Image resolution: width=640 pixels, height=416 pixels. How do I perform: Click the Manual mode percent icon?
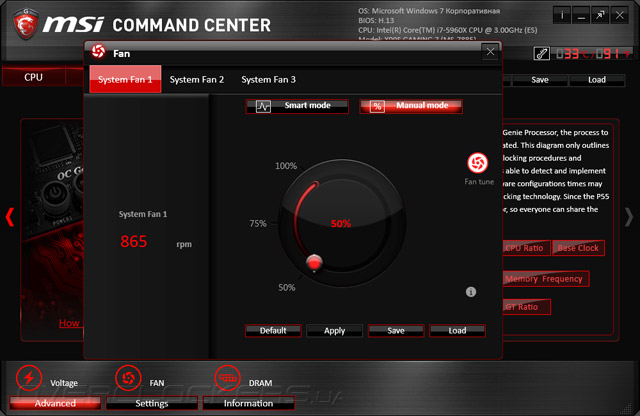tap(377, 107)
